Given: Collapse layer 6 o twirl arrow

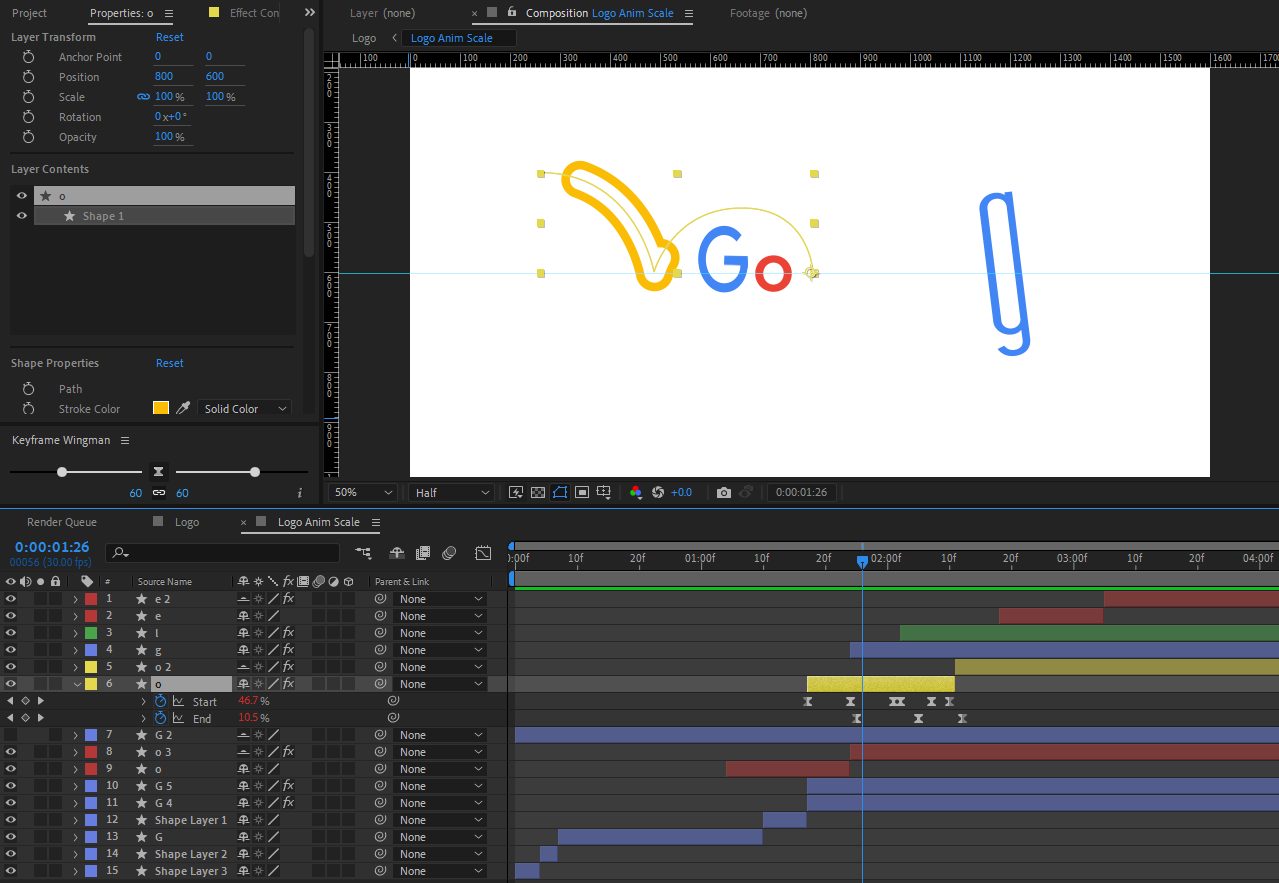Looking at the screenshot, I should tap(75, 684).
